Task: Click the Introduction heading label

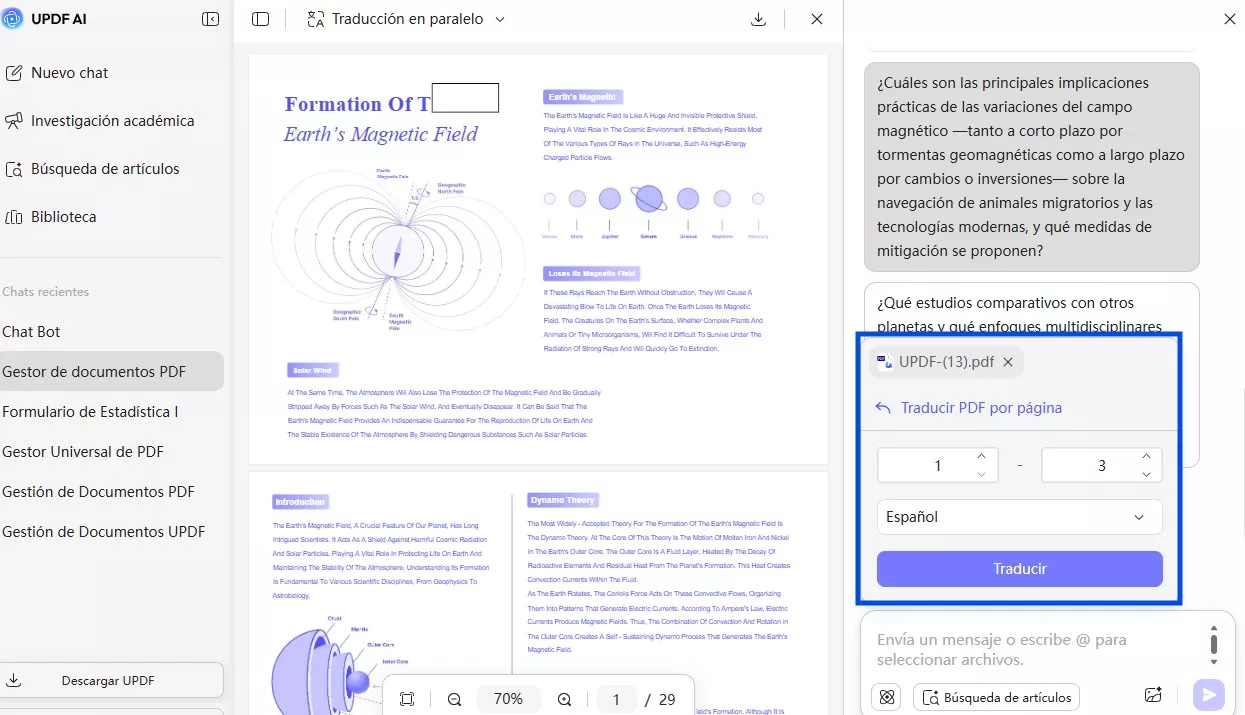Action: coord(300,502)
